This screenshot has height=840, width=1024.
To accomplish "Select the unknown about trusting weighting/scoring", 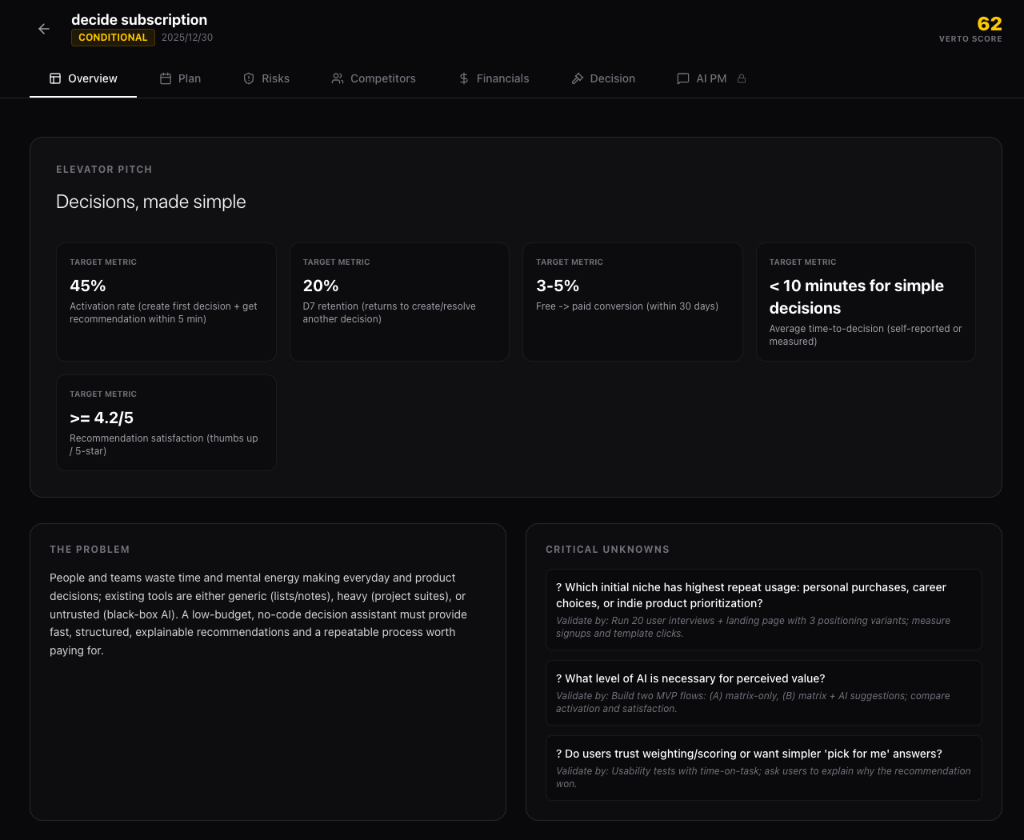I will [x=763, y=768].
